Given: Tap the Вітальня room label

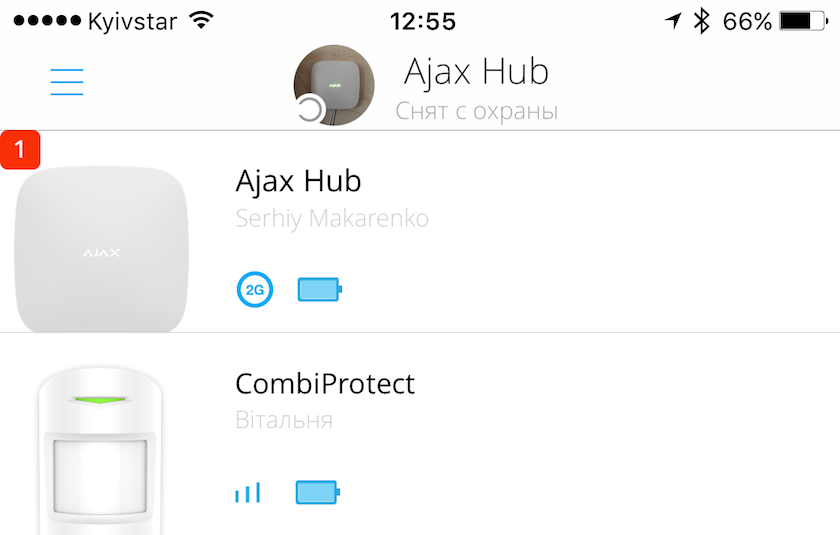Looking at the screenshot, I should pyautogui.click(x=284, y=420).
